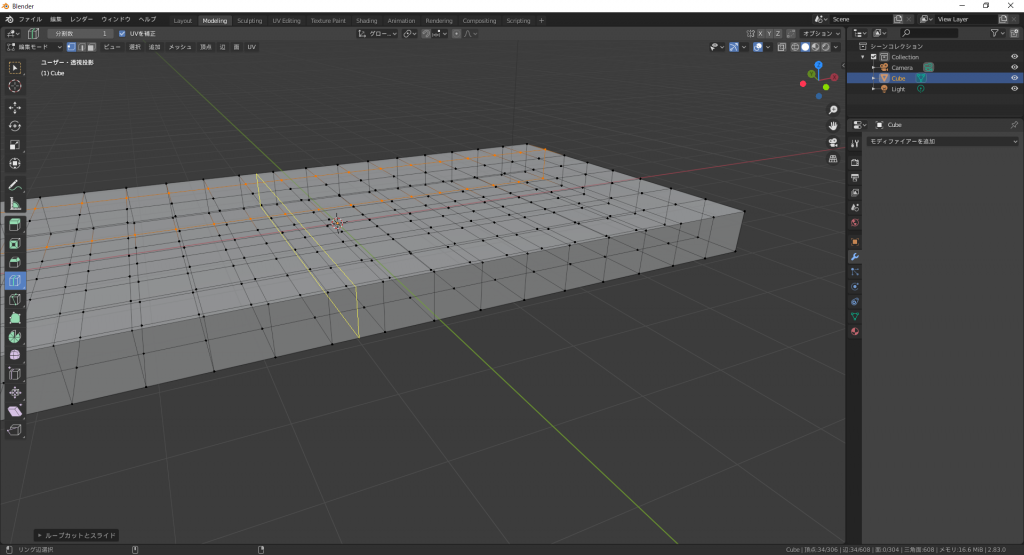The width and height of the screenshot is (1024, 555).
Task: Select the active Loop Cut tool
Action: 14,281
